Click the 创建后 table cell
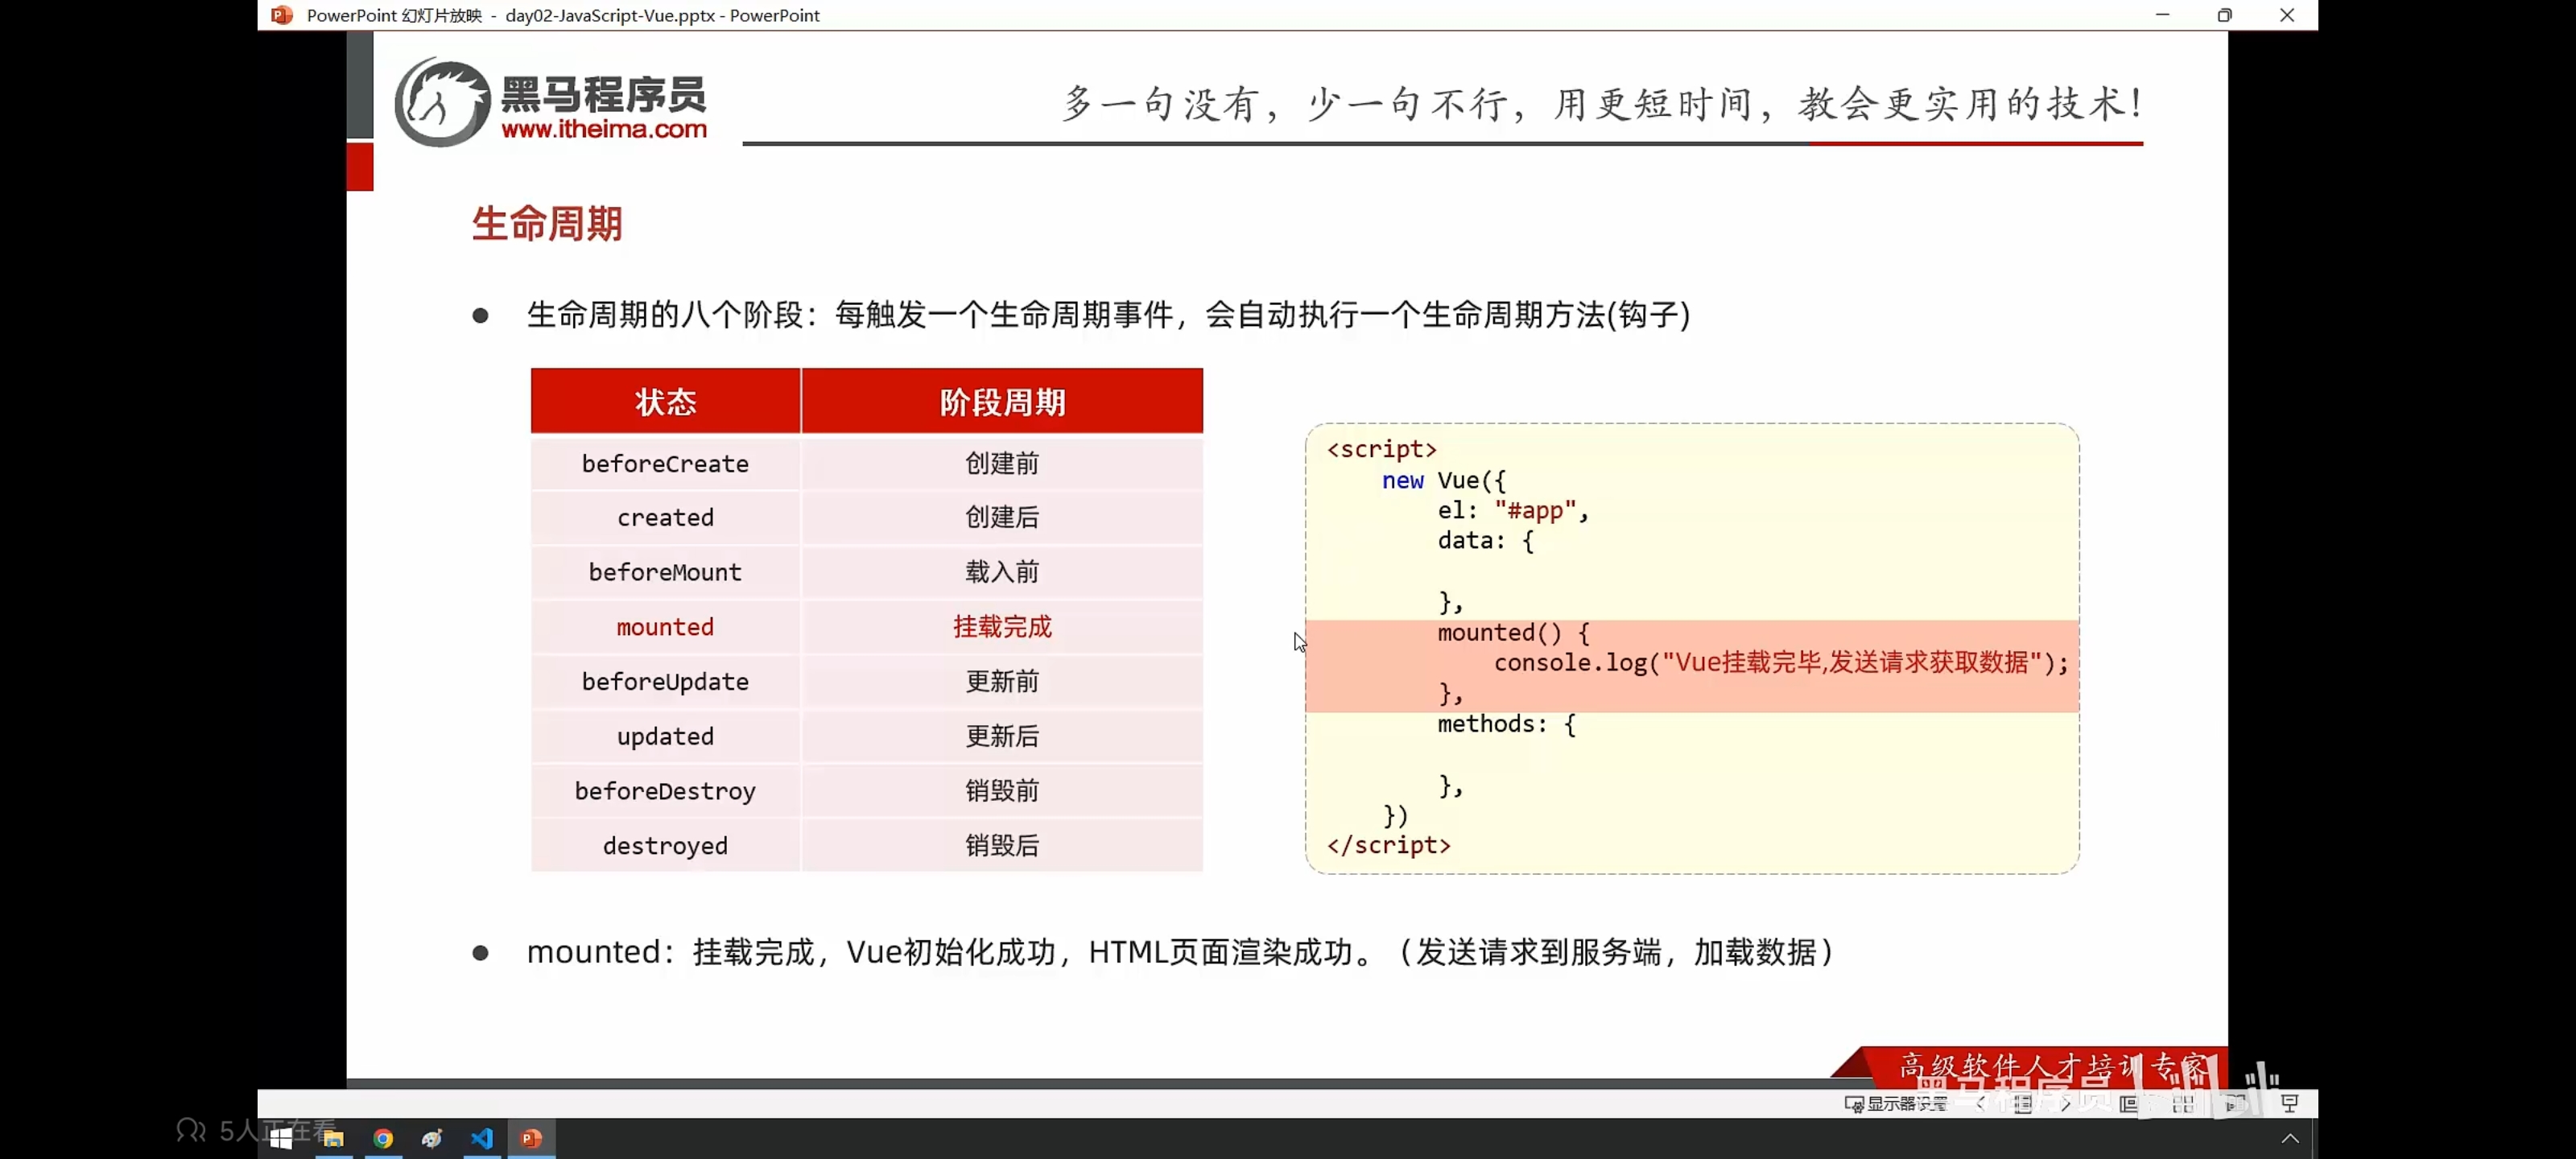 1002,517
